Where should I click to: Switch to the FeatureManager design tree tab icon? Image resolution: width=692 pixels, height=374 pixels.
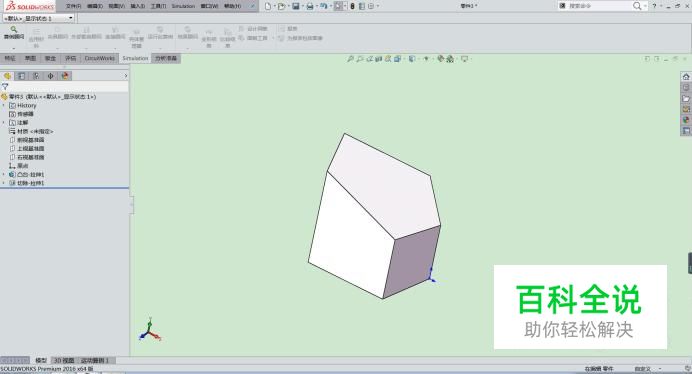point(7,76)
